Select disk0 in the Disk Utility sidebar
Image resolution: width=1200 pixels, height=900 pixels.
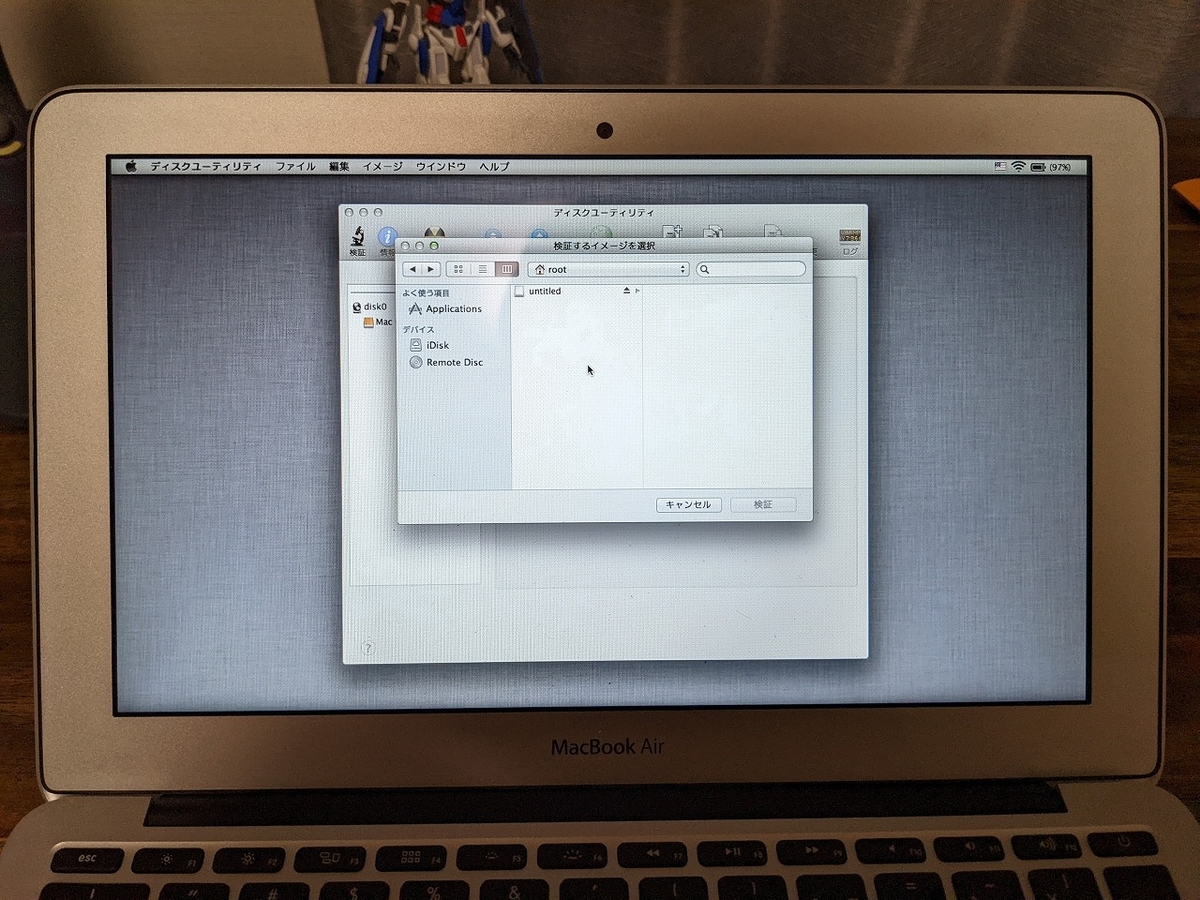(x=370, y=307)
